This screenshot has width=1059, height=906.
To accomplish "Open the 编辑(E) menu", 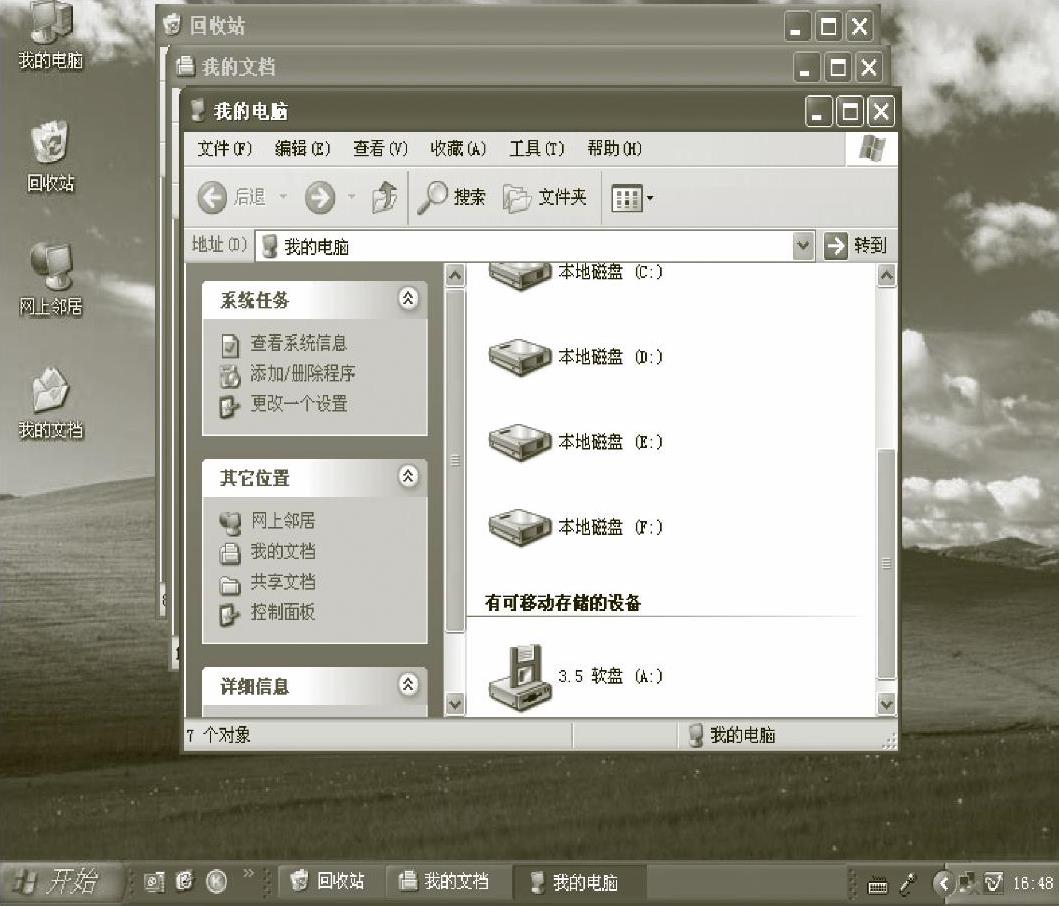I will (x=303, y=149).
